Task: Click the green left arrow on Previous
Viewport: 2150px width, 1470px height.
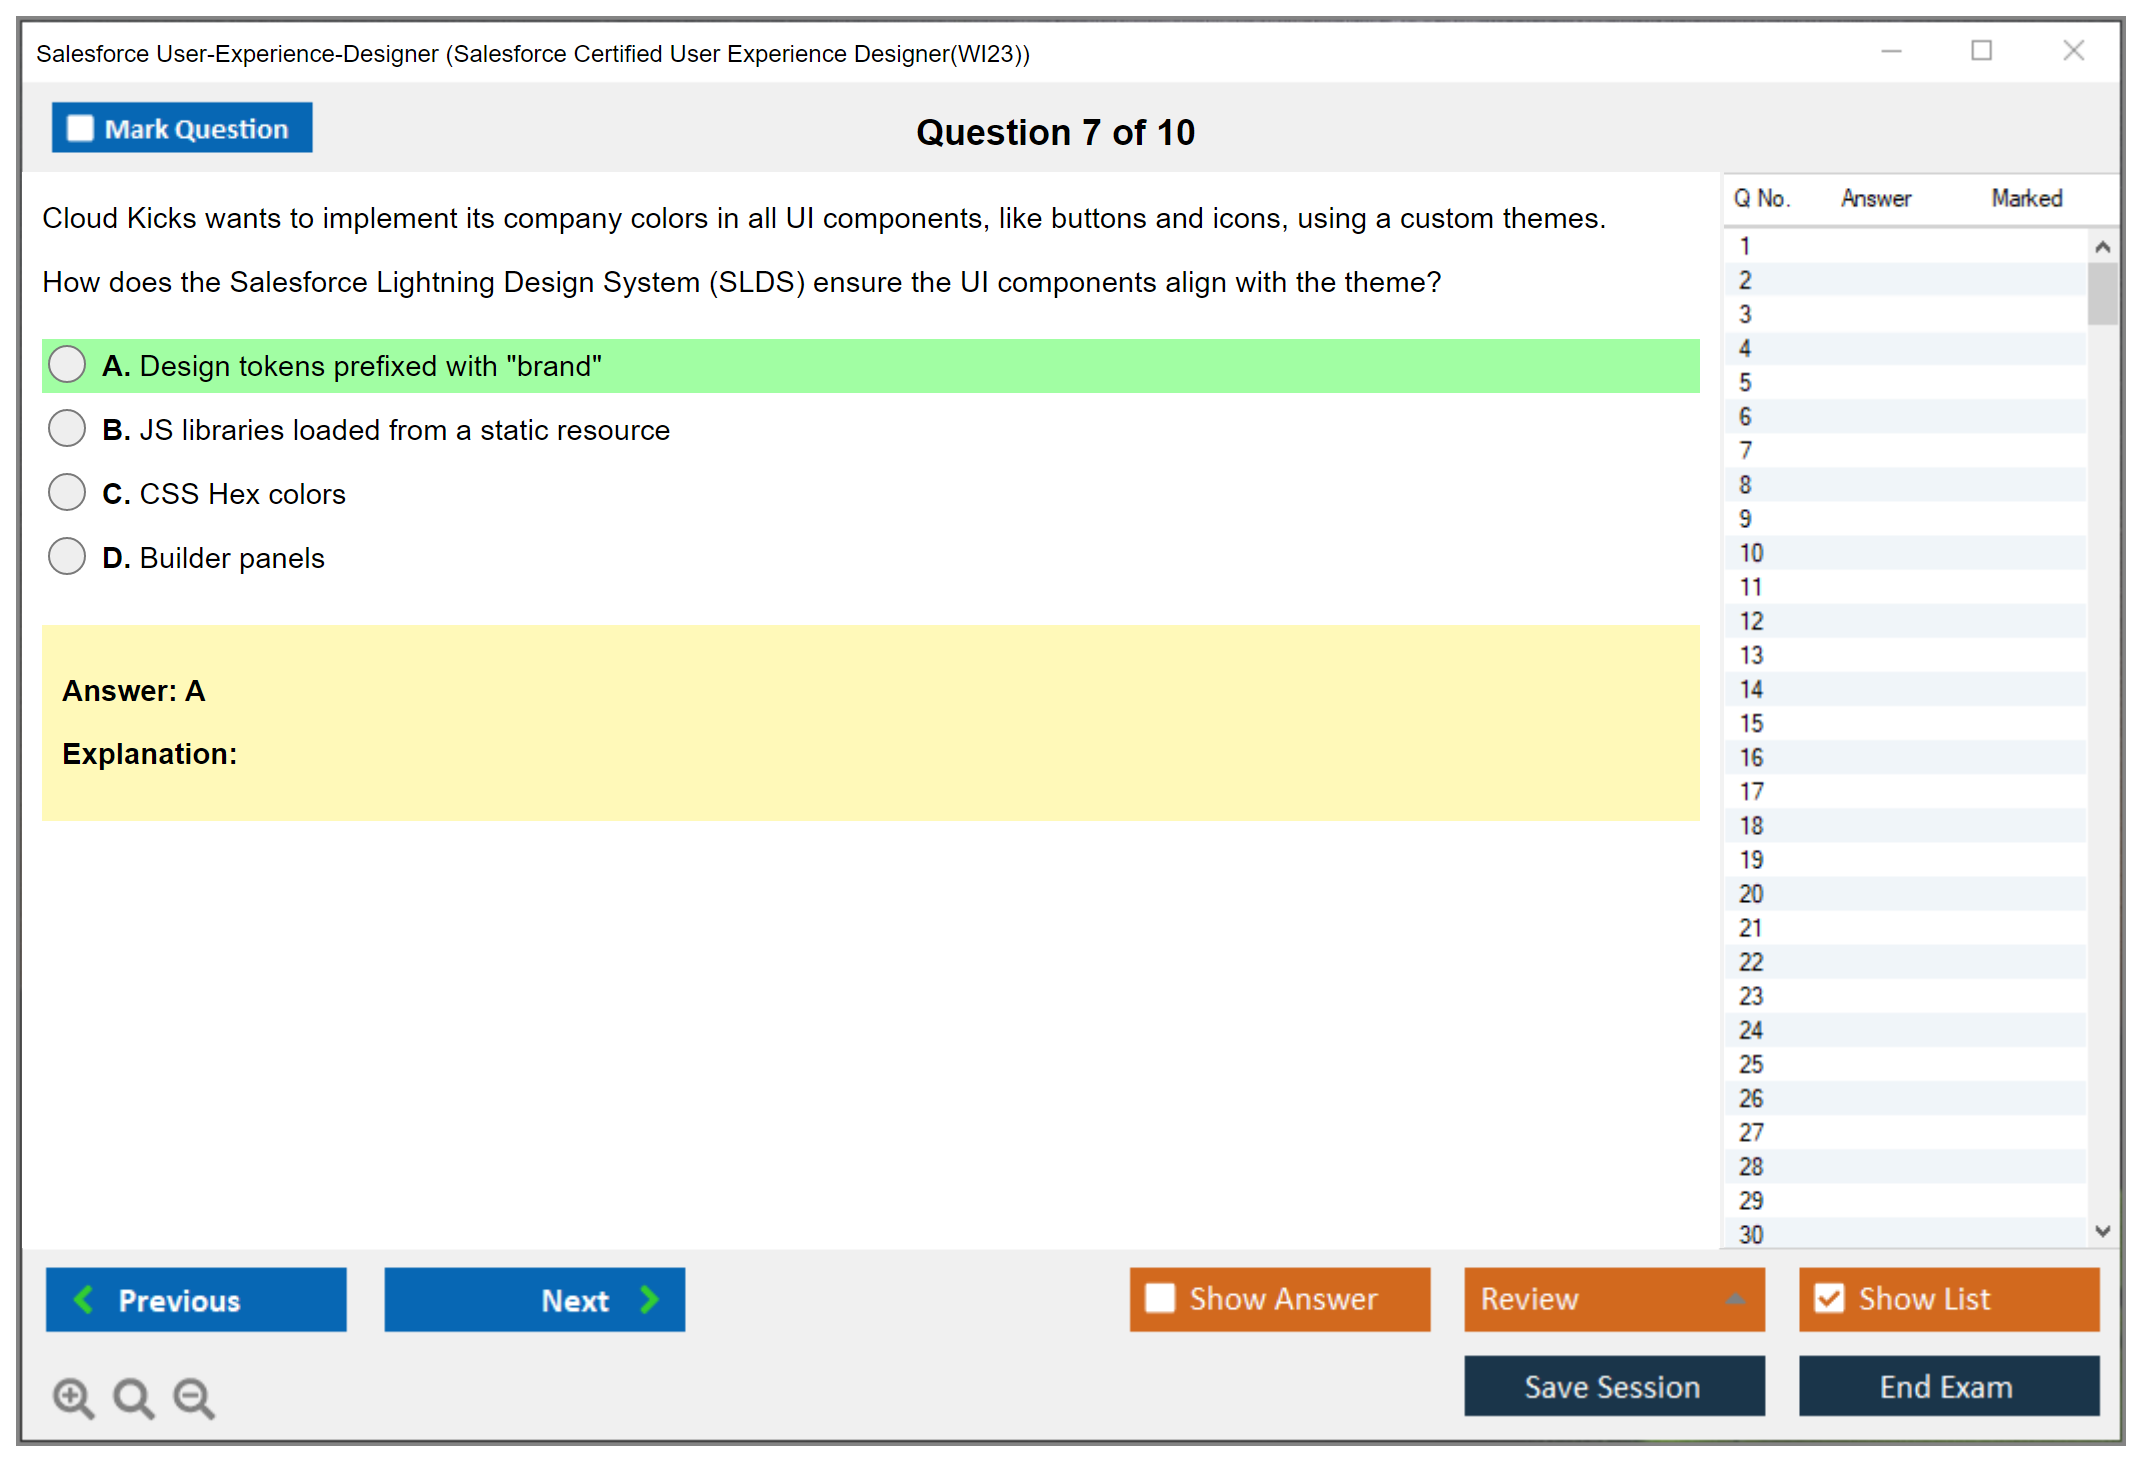Action: click(x=84, y=1299)
